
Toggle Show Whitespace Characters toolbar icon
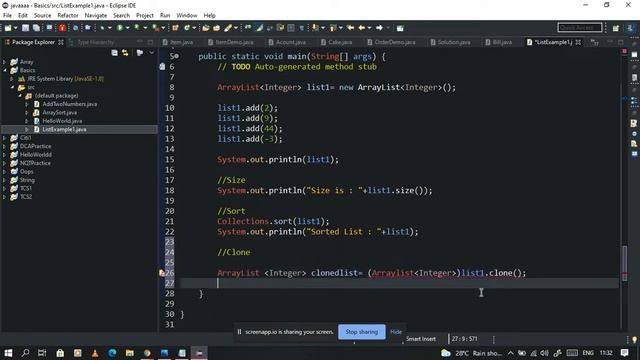pyautogui.click(x=302, y=28)
